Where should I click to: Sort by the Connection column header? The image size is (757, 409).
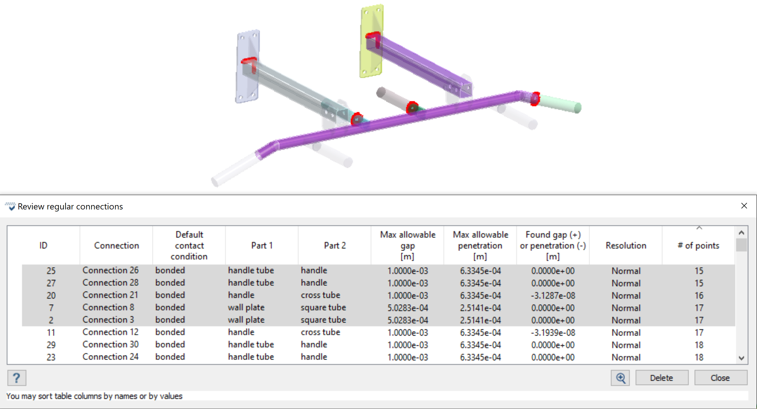pyautogui.click(x=117, y=245)
